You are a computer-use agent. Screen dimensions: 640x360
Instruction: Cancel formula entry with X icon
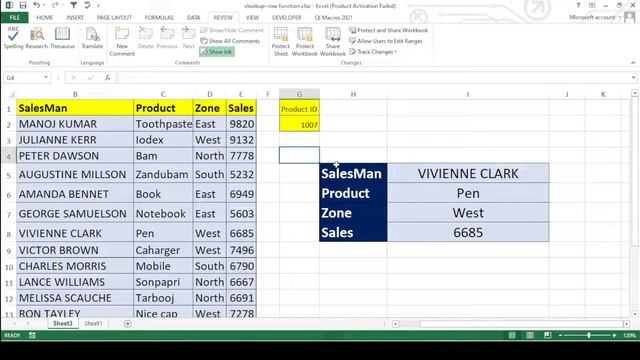point(74,78)
